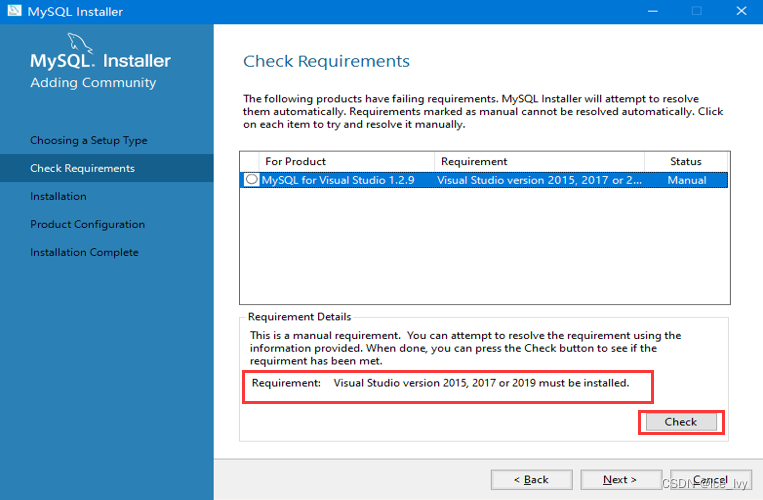
Task: Click the Requirement column header
Action: 539,161
